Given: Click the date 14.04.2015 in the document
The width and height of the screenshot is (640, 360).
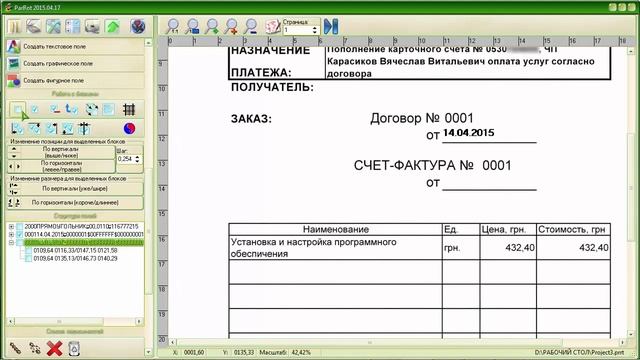Looking at the screenshot, I should [x=469, y=133].
